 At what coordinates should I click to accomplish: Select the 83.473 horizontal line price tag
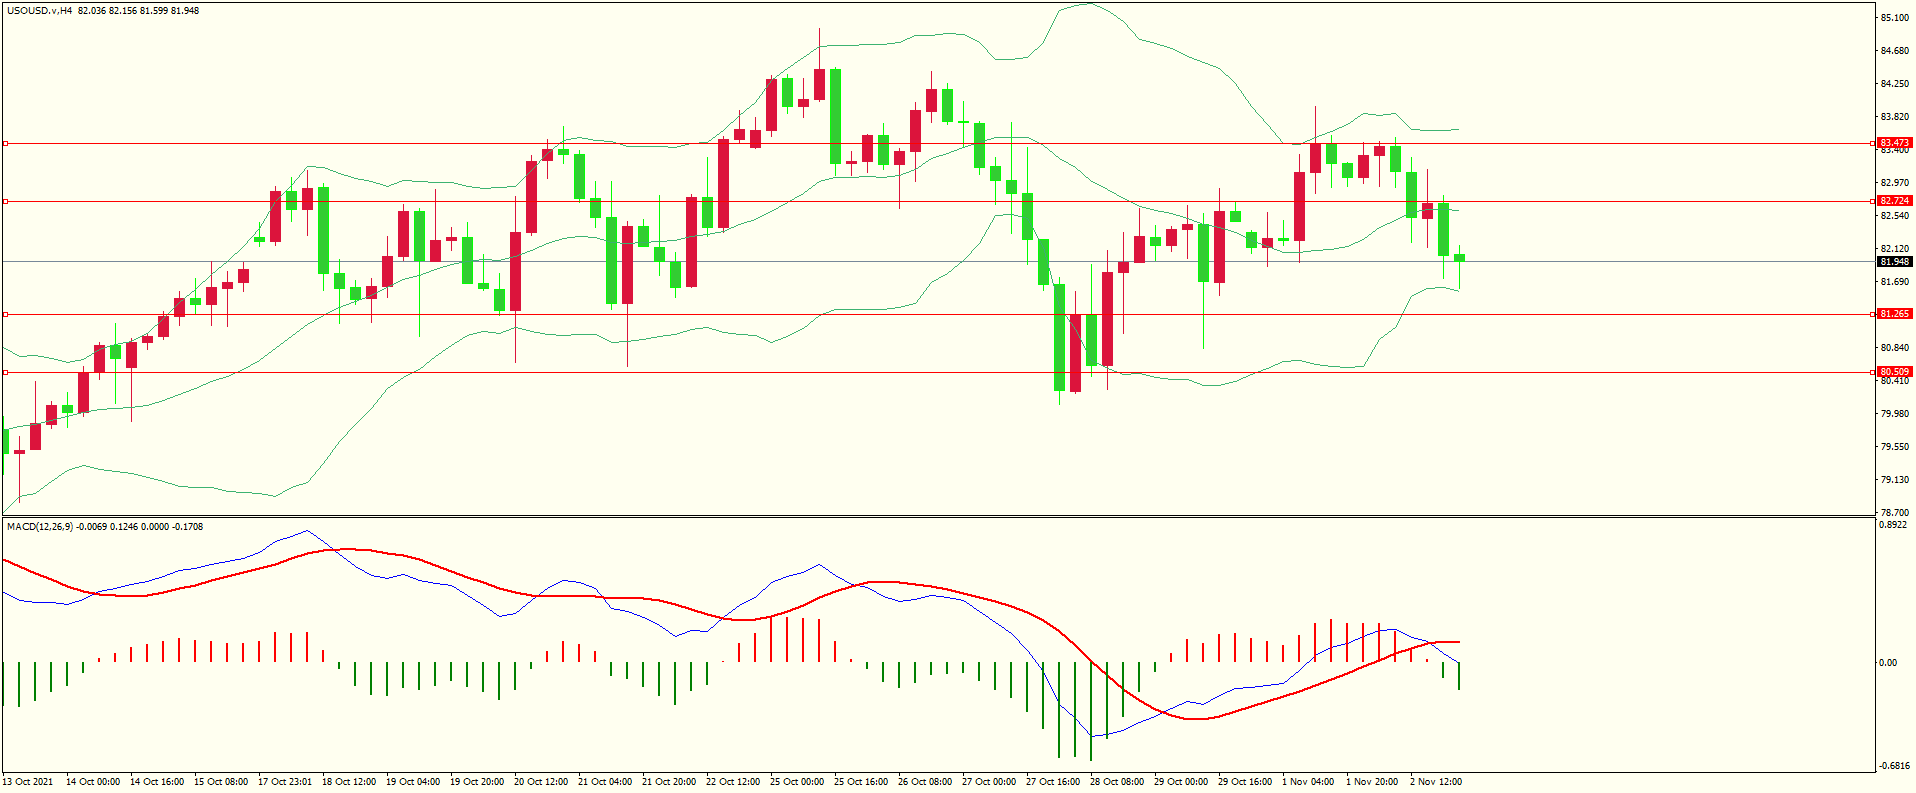1895,143
